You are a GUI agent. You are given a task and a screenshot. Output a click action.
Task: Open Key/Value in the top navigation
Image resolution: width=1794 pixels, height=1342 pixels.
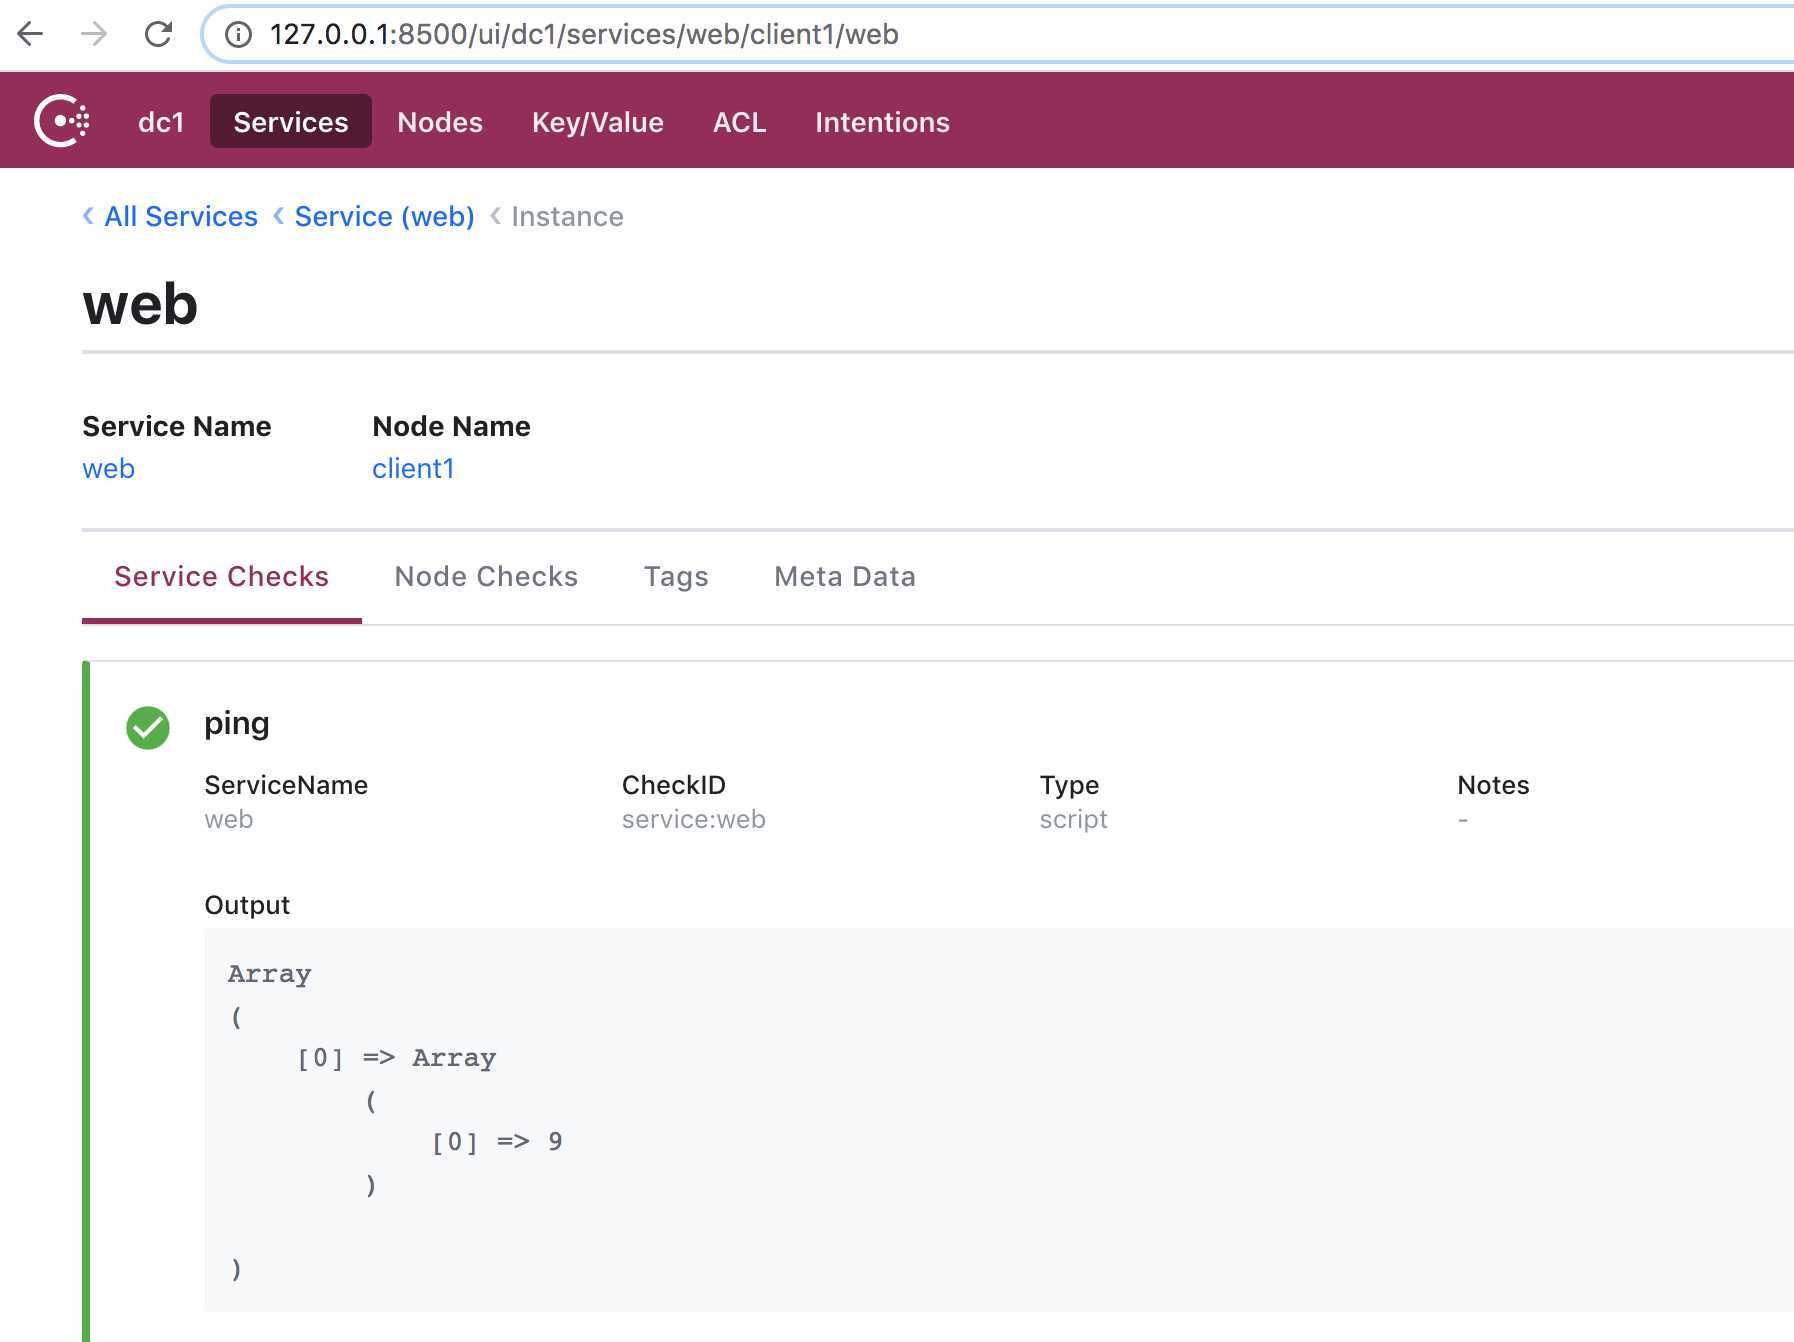[x=598, y=122]
